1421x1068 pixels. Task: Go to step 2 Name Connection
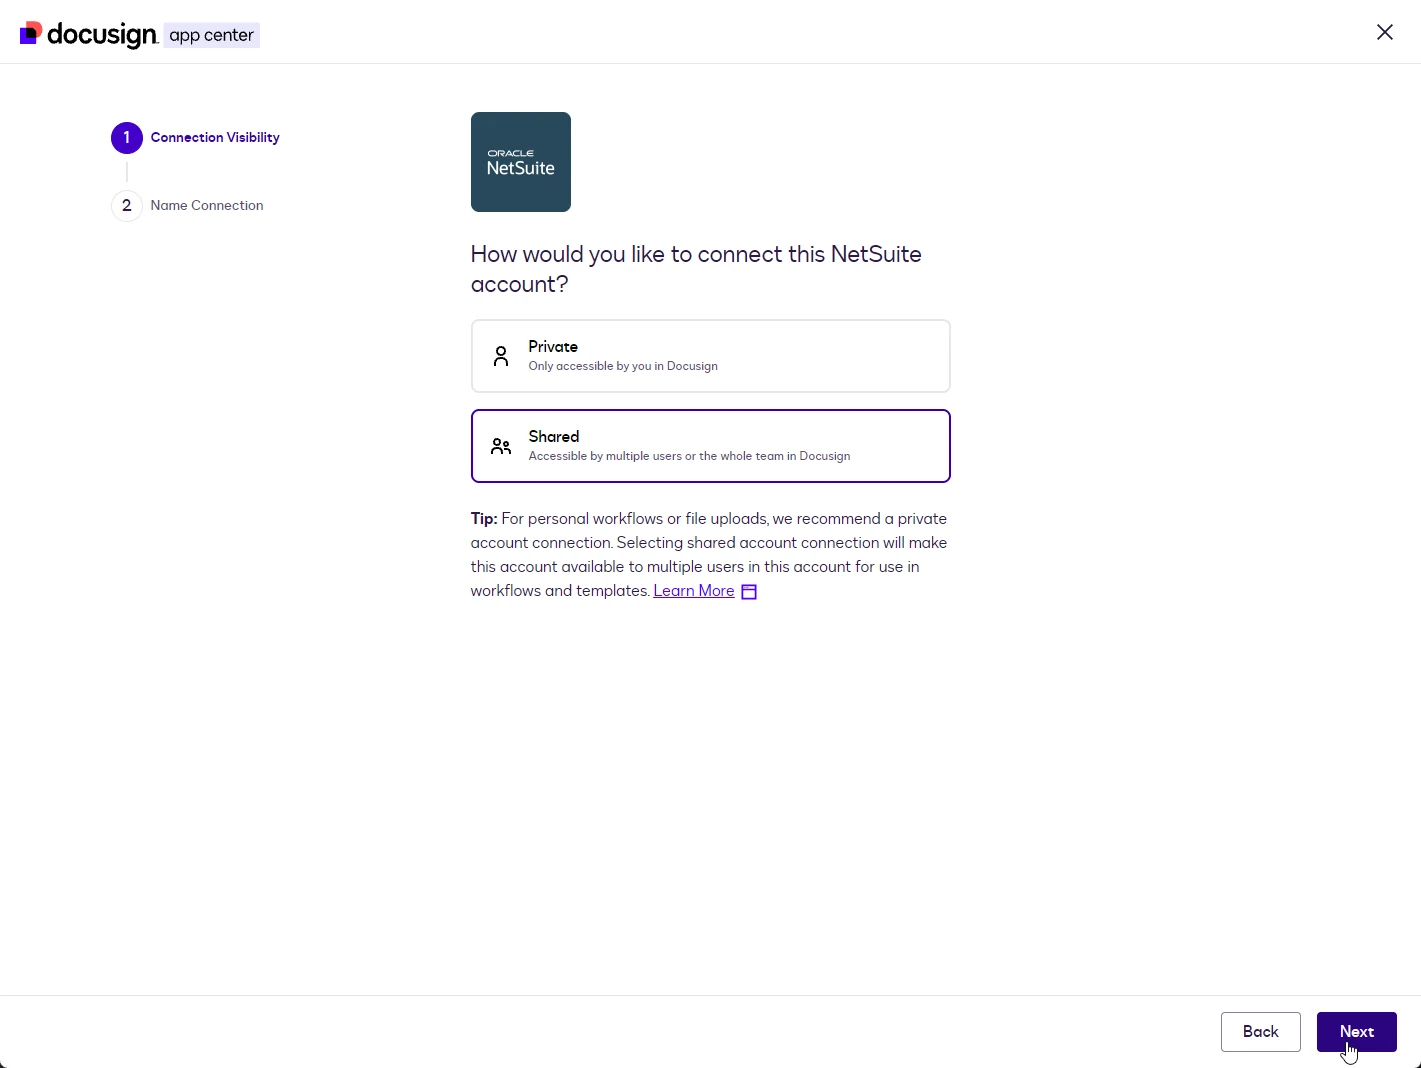[188, 206]
